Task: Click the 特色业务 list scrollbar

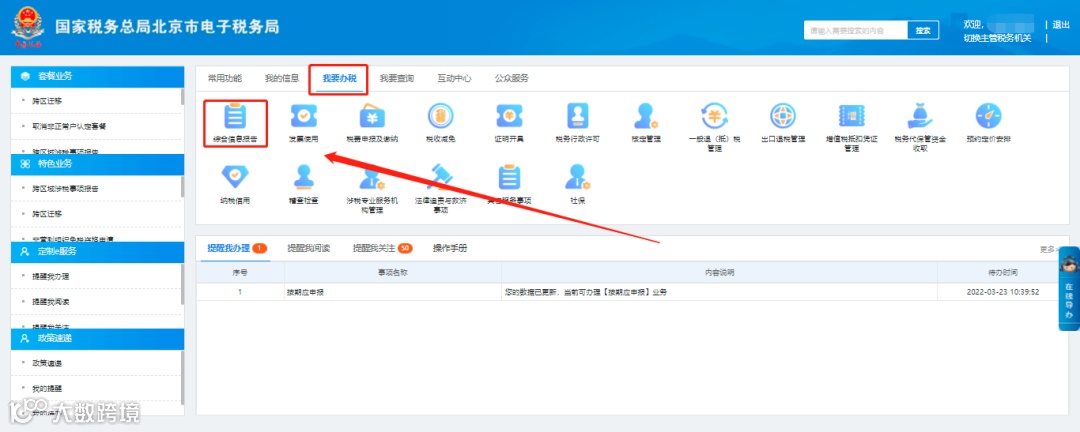Action: click(183, 187)
